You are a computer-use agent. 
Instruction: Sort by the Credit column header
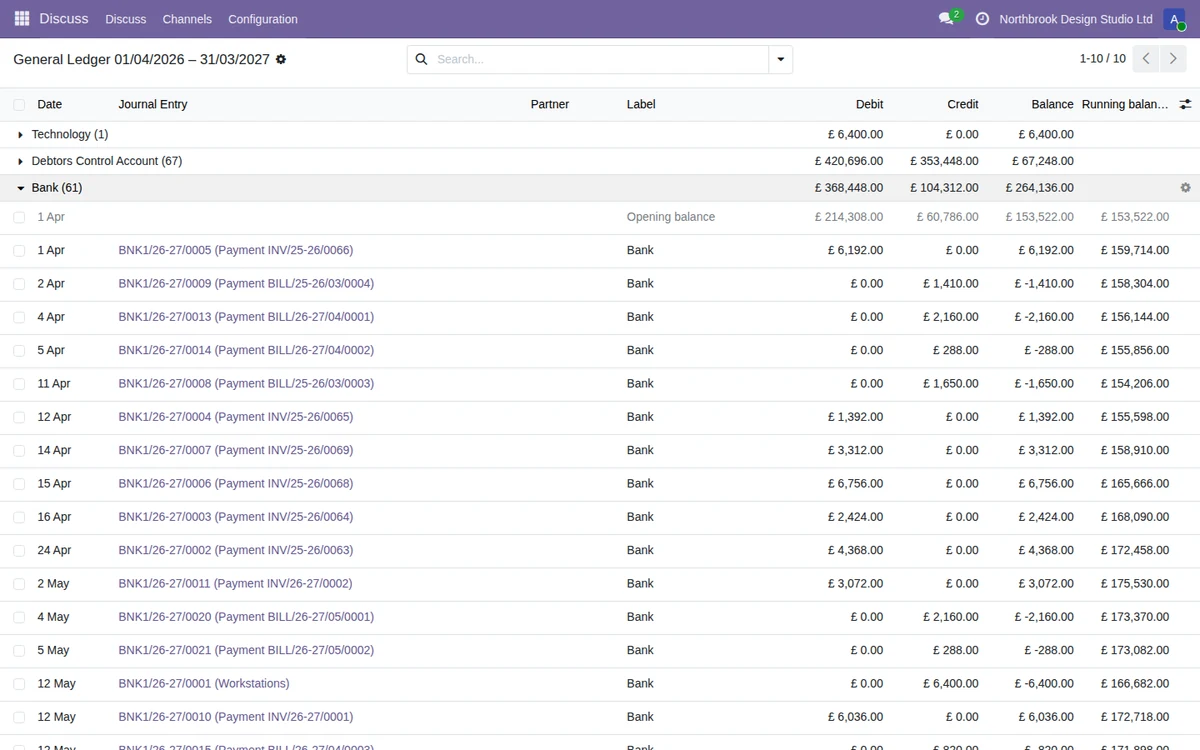963,104
